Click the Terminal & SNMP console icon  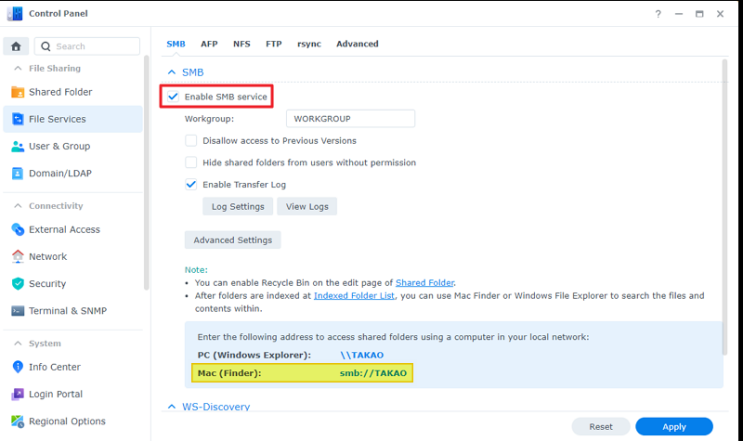pyautogui.click(x=18, y=311)
